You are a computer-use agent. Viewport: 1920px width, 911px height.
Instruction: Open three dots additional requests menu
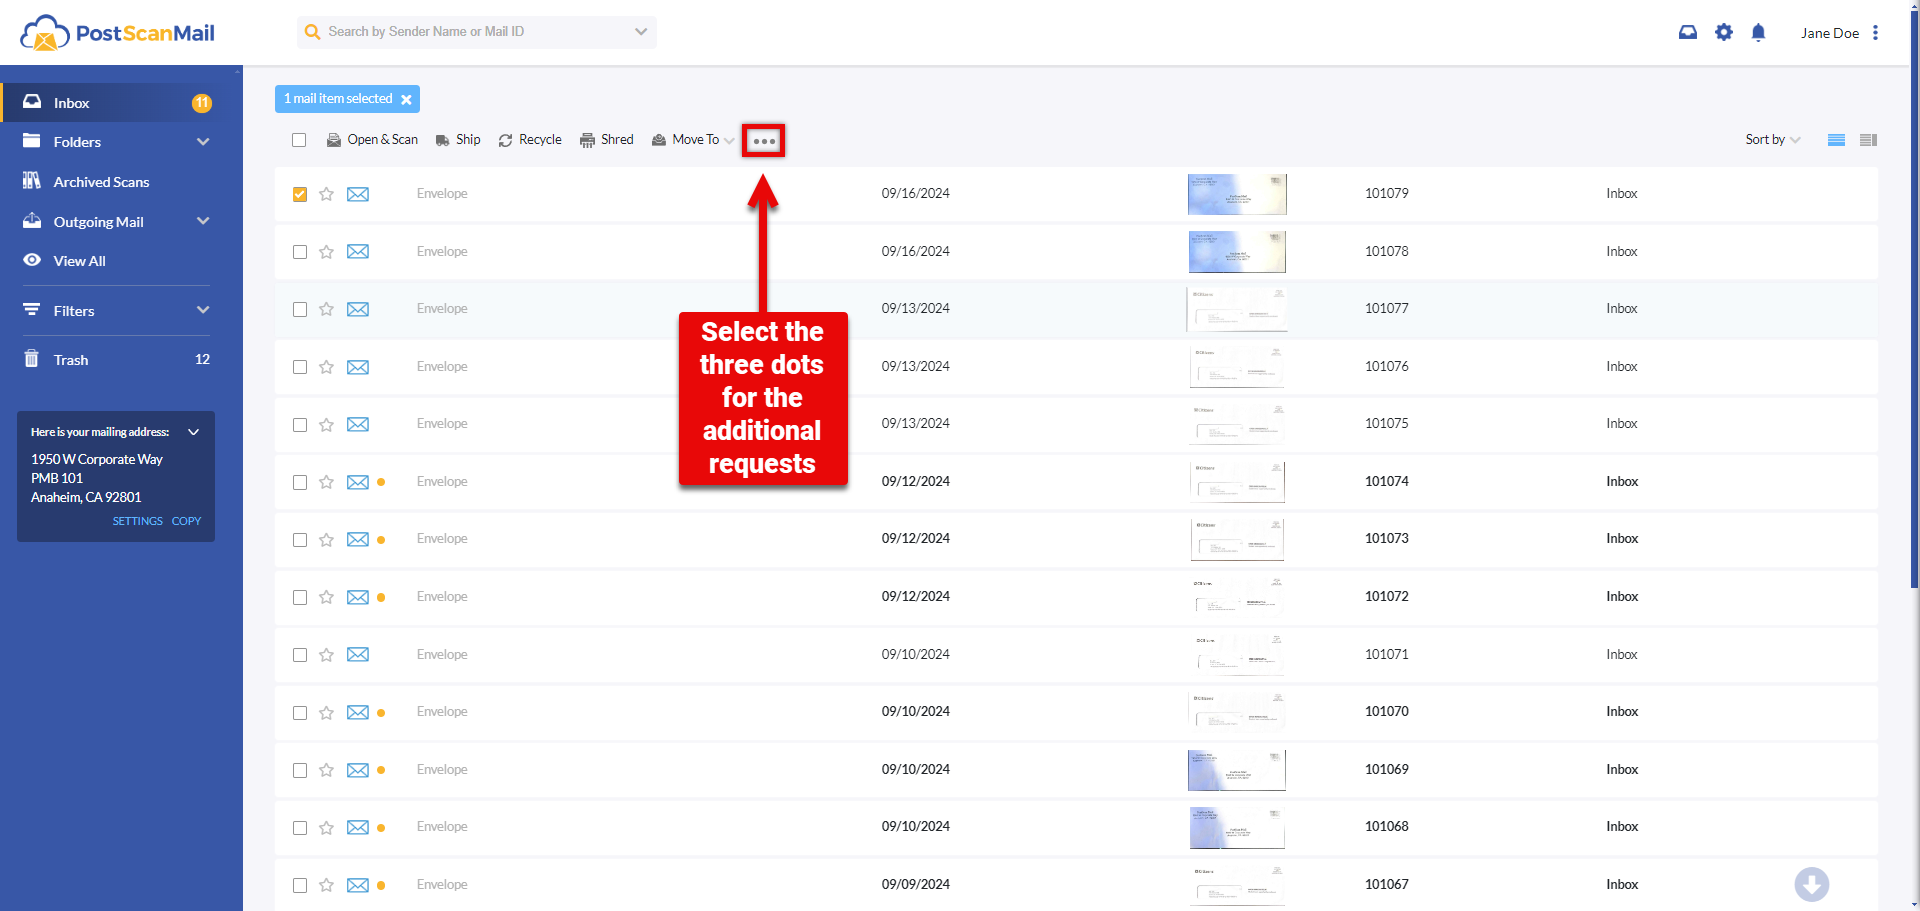pos(764,141)
